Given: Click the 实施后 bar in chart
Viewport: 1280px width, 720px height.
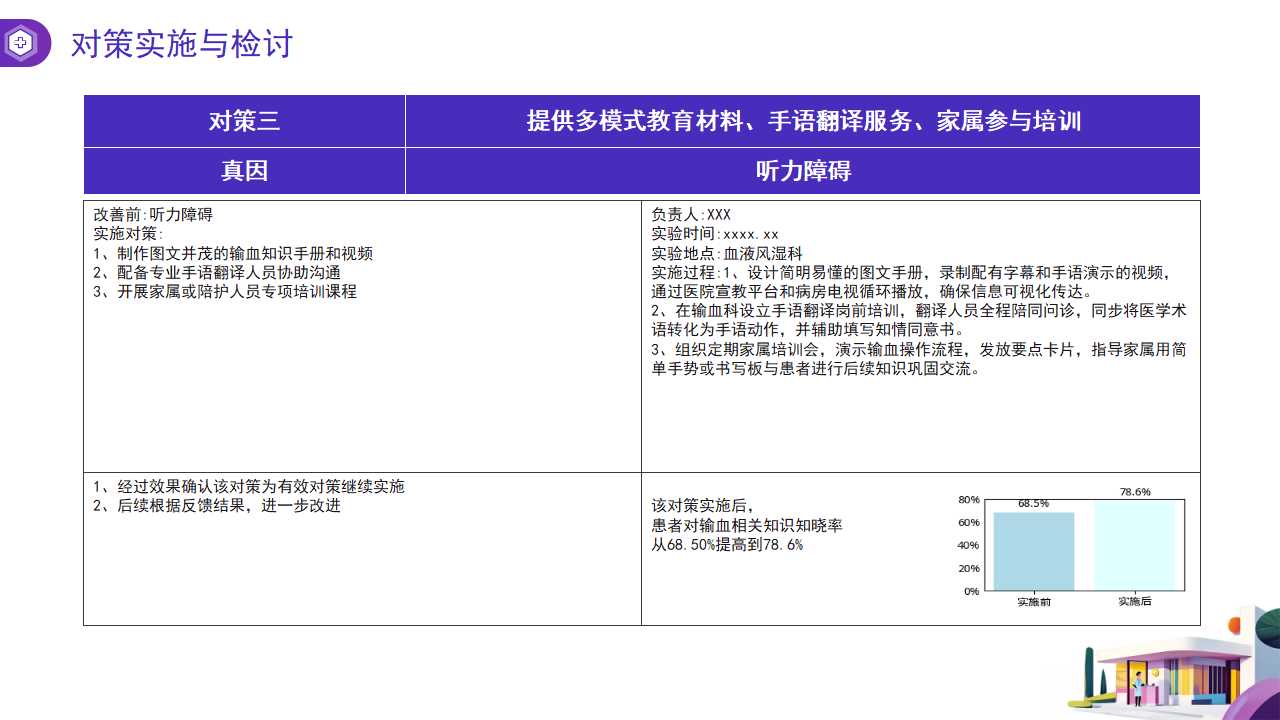Looking at the screenshot, I should pos(1134,546).
